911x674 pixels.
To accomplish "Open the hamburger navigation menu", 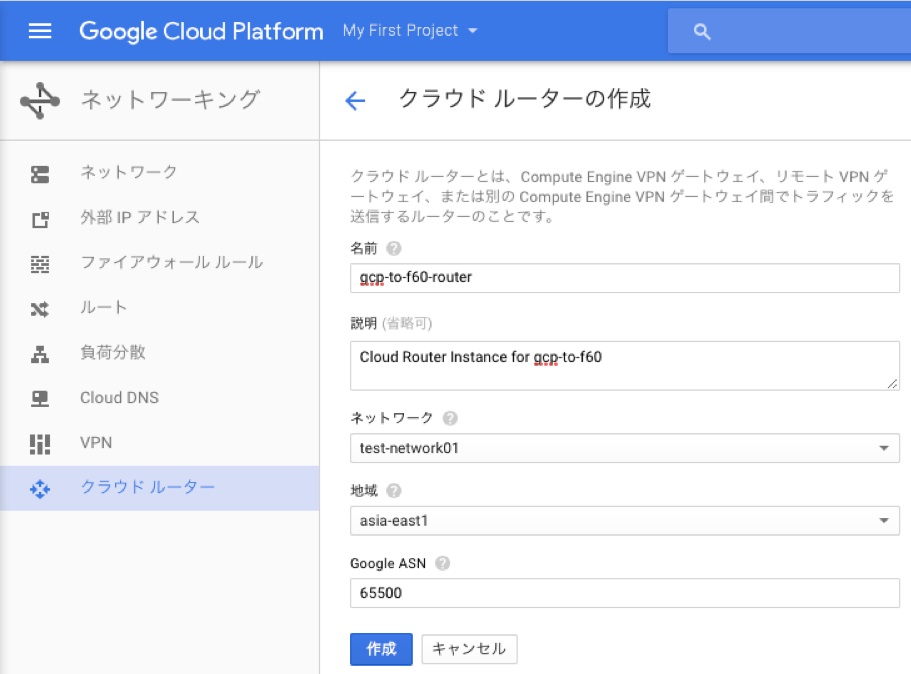I will click(x=40, y=31).
